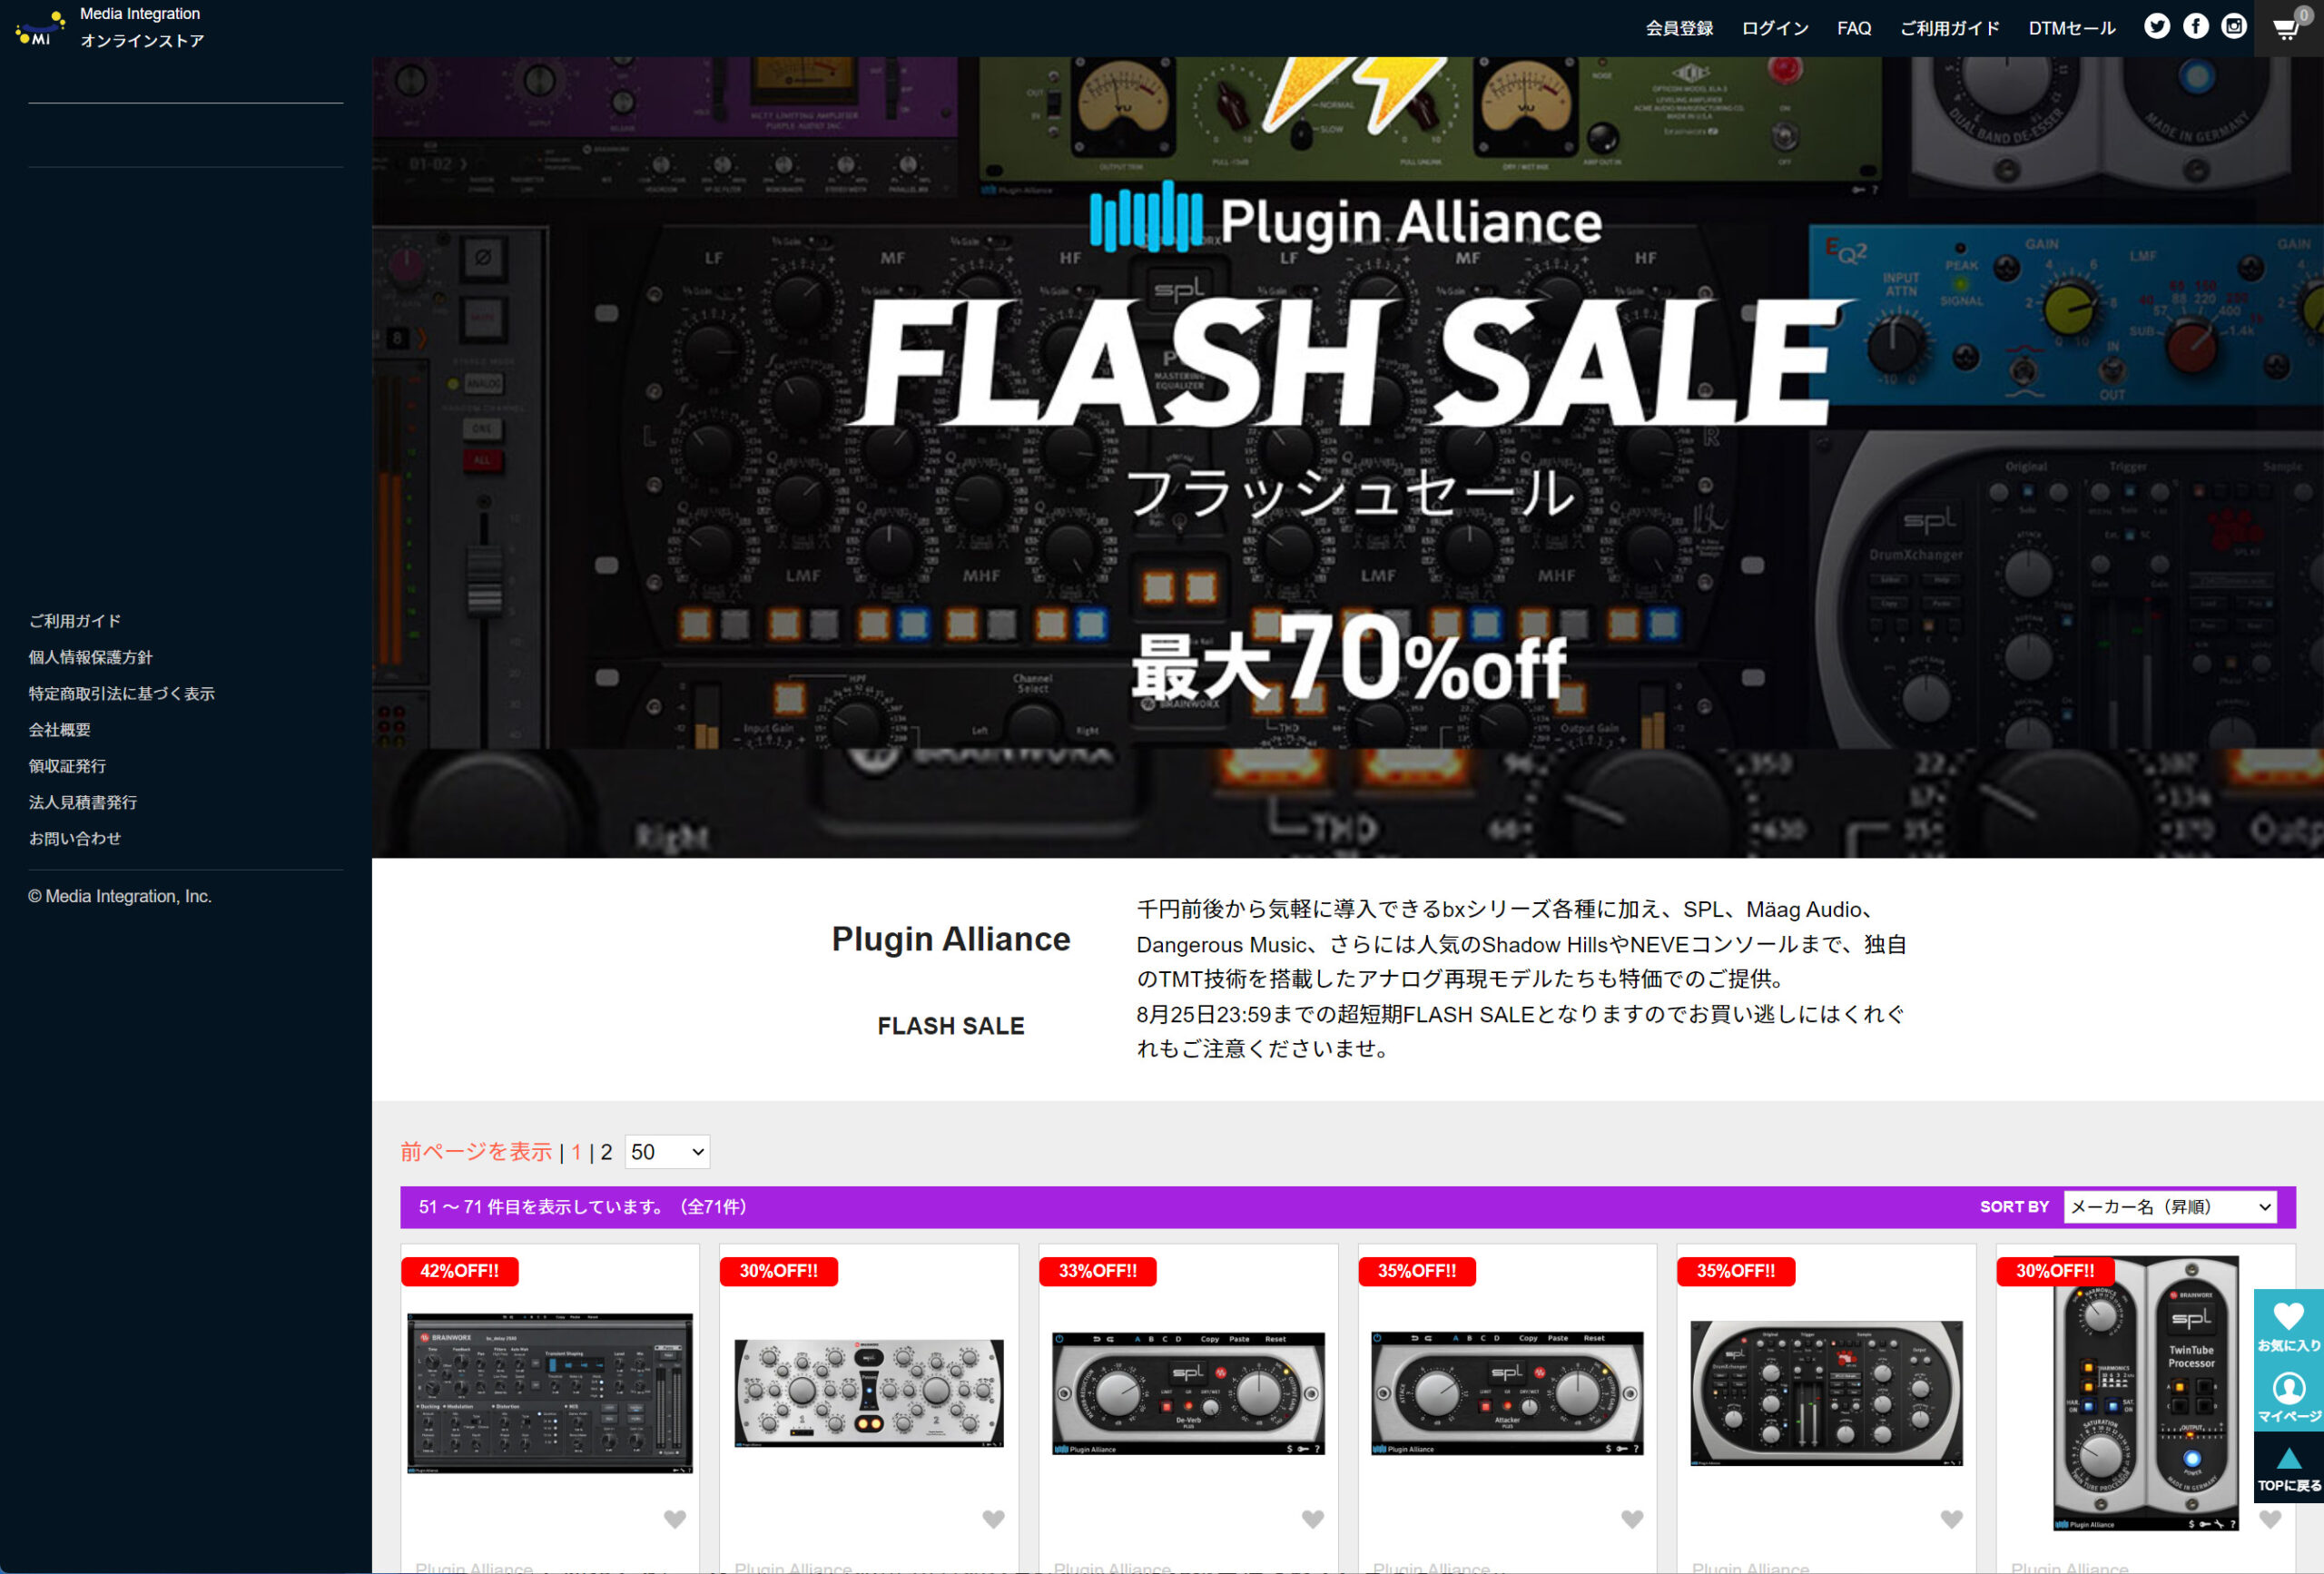Viewport: 2324px width, 1574px height.
Task: Click 前ページを表示 pagination link
Action: pyautogui.click(x=476, y=1152)
